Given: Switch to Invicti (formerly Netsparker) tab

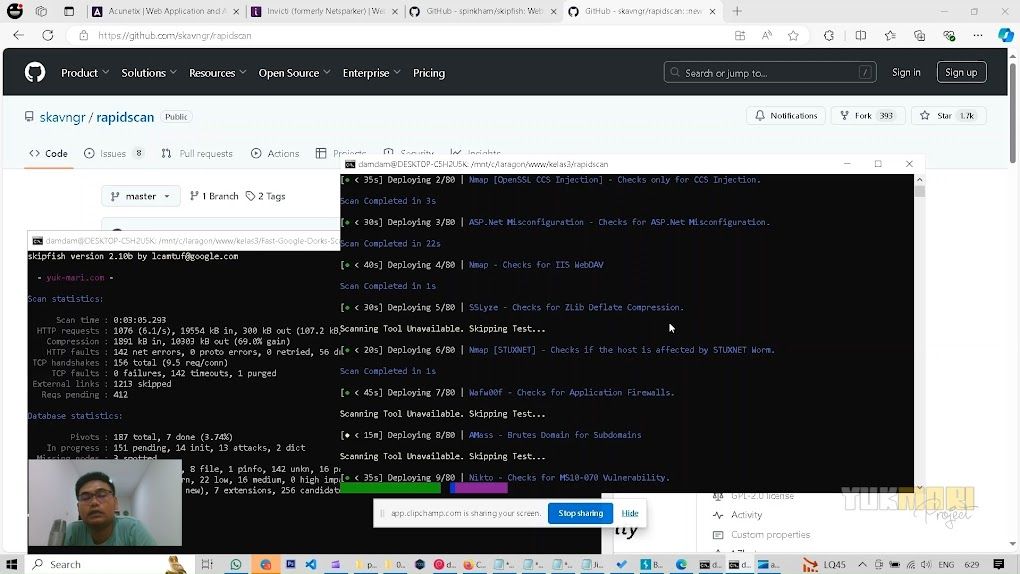Looking at the screenshot, I should [x=324, y=12].
